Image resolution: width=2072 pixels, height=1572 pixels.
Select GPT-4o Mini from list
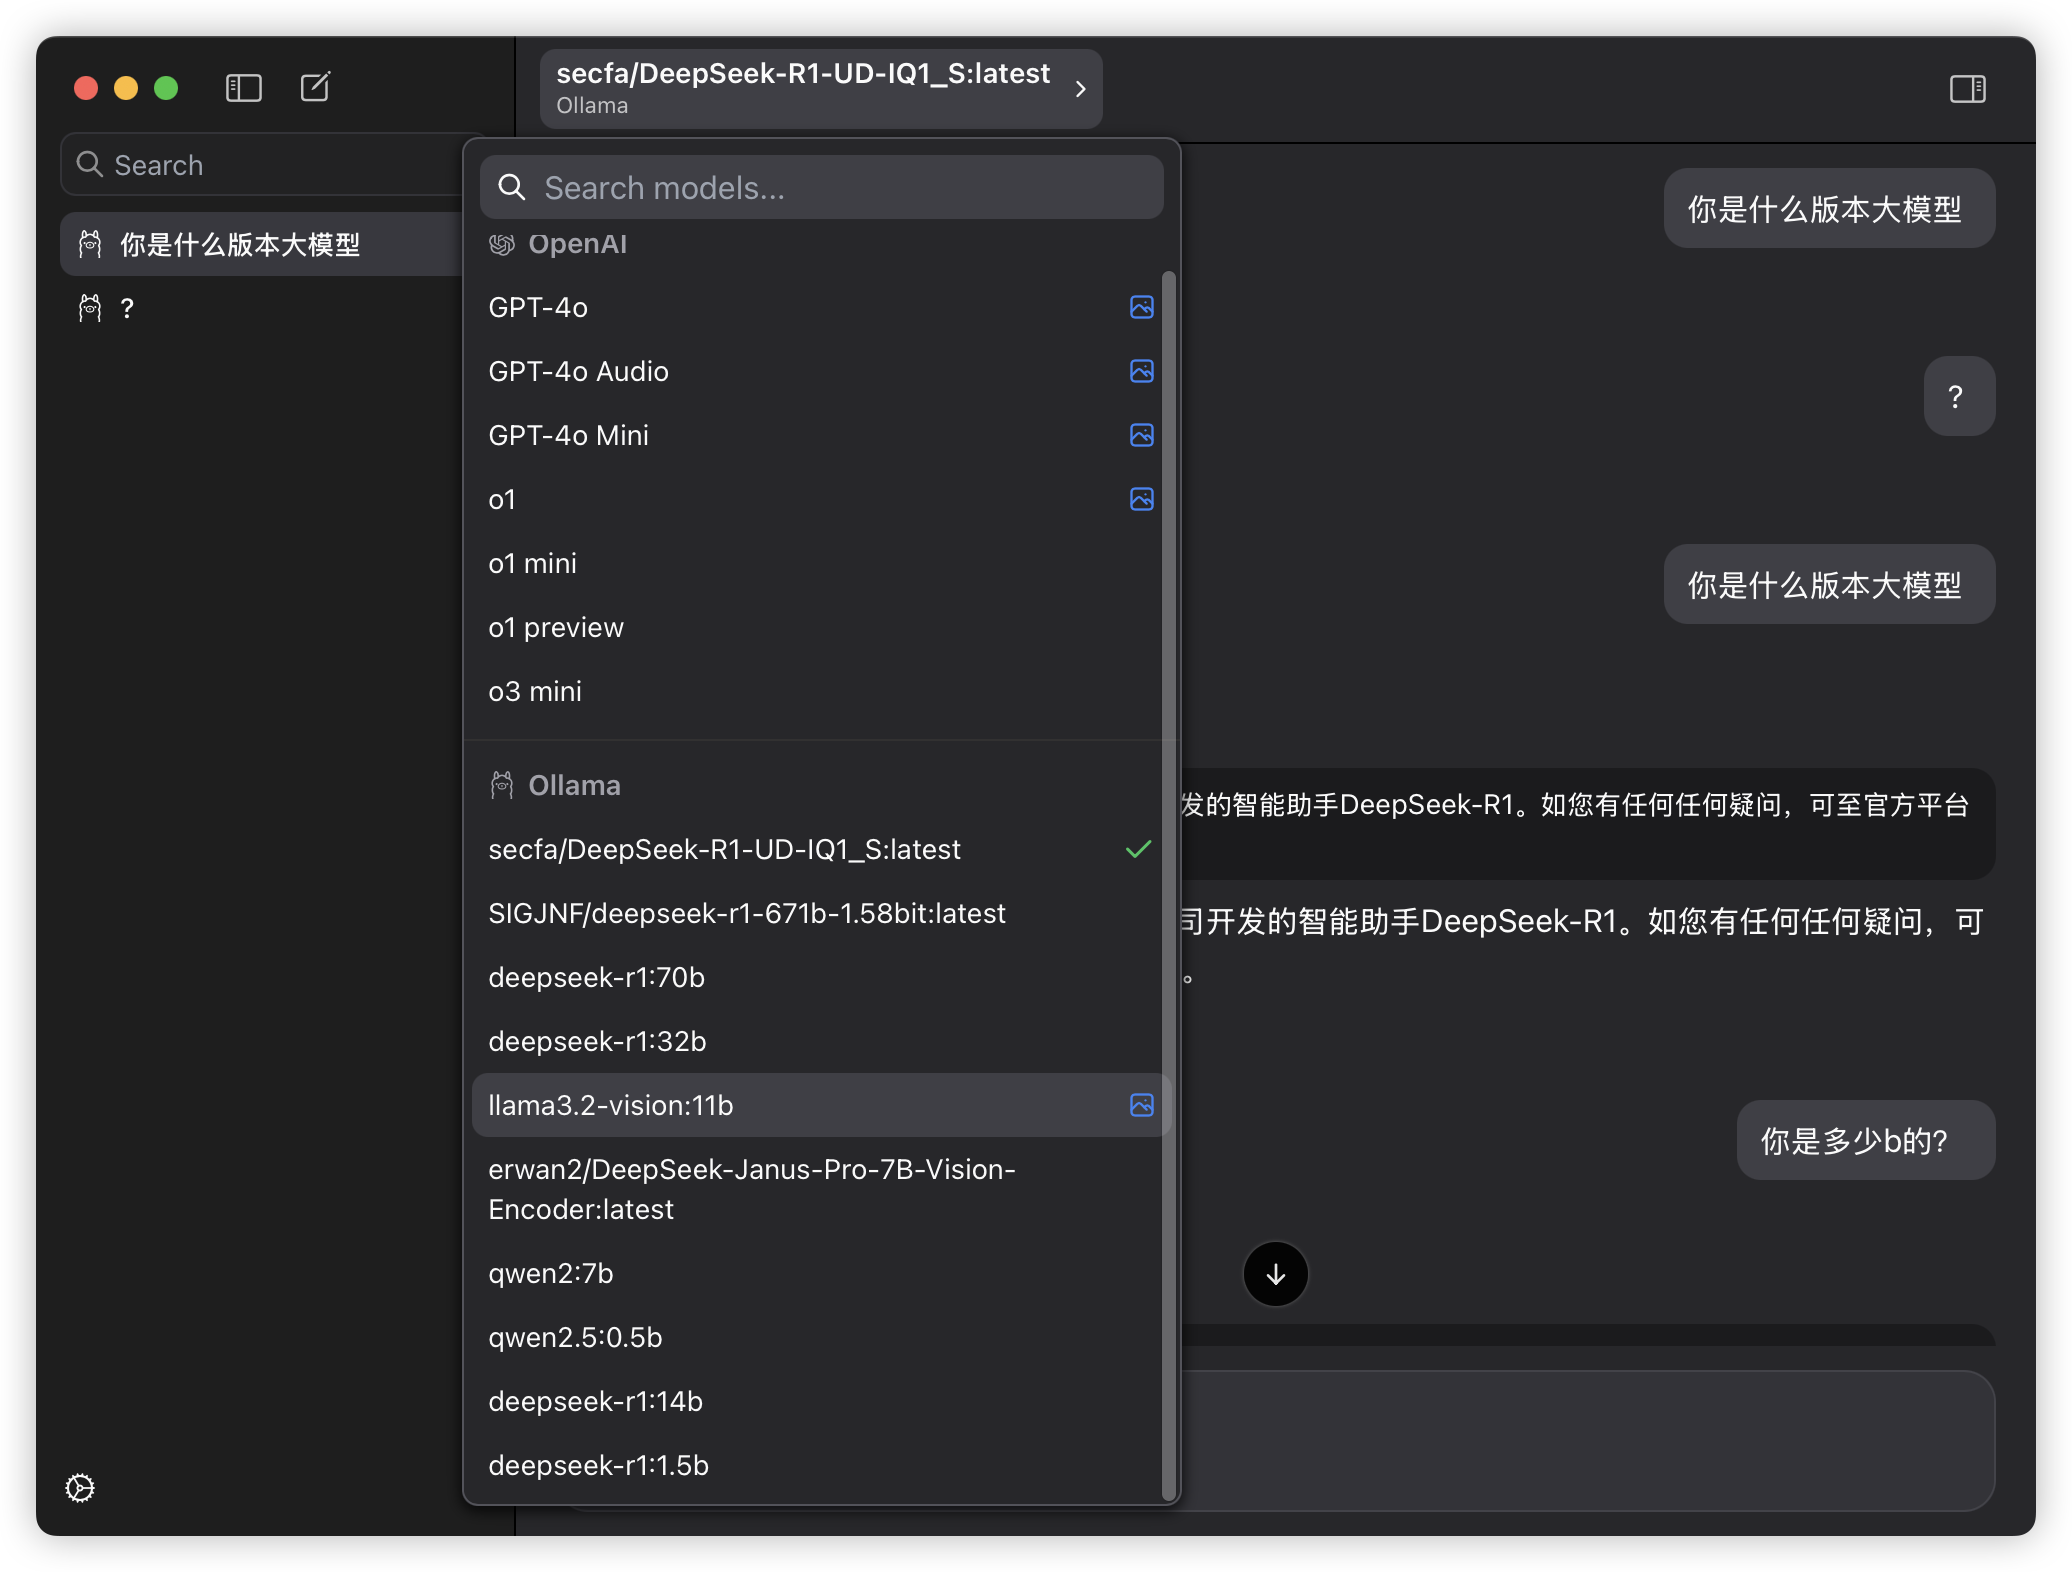(568, 435)
